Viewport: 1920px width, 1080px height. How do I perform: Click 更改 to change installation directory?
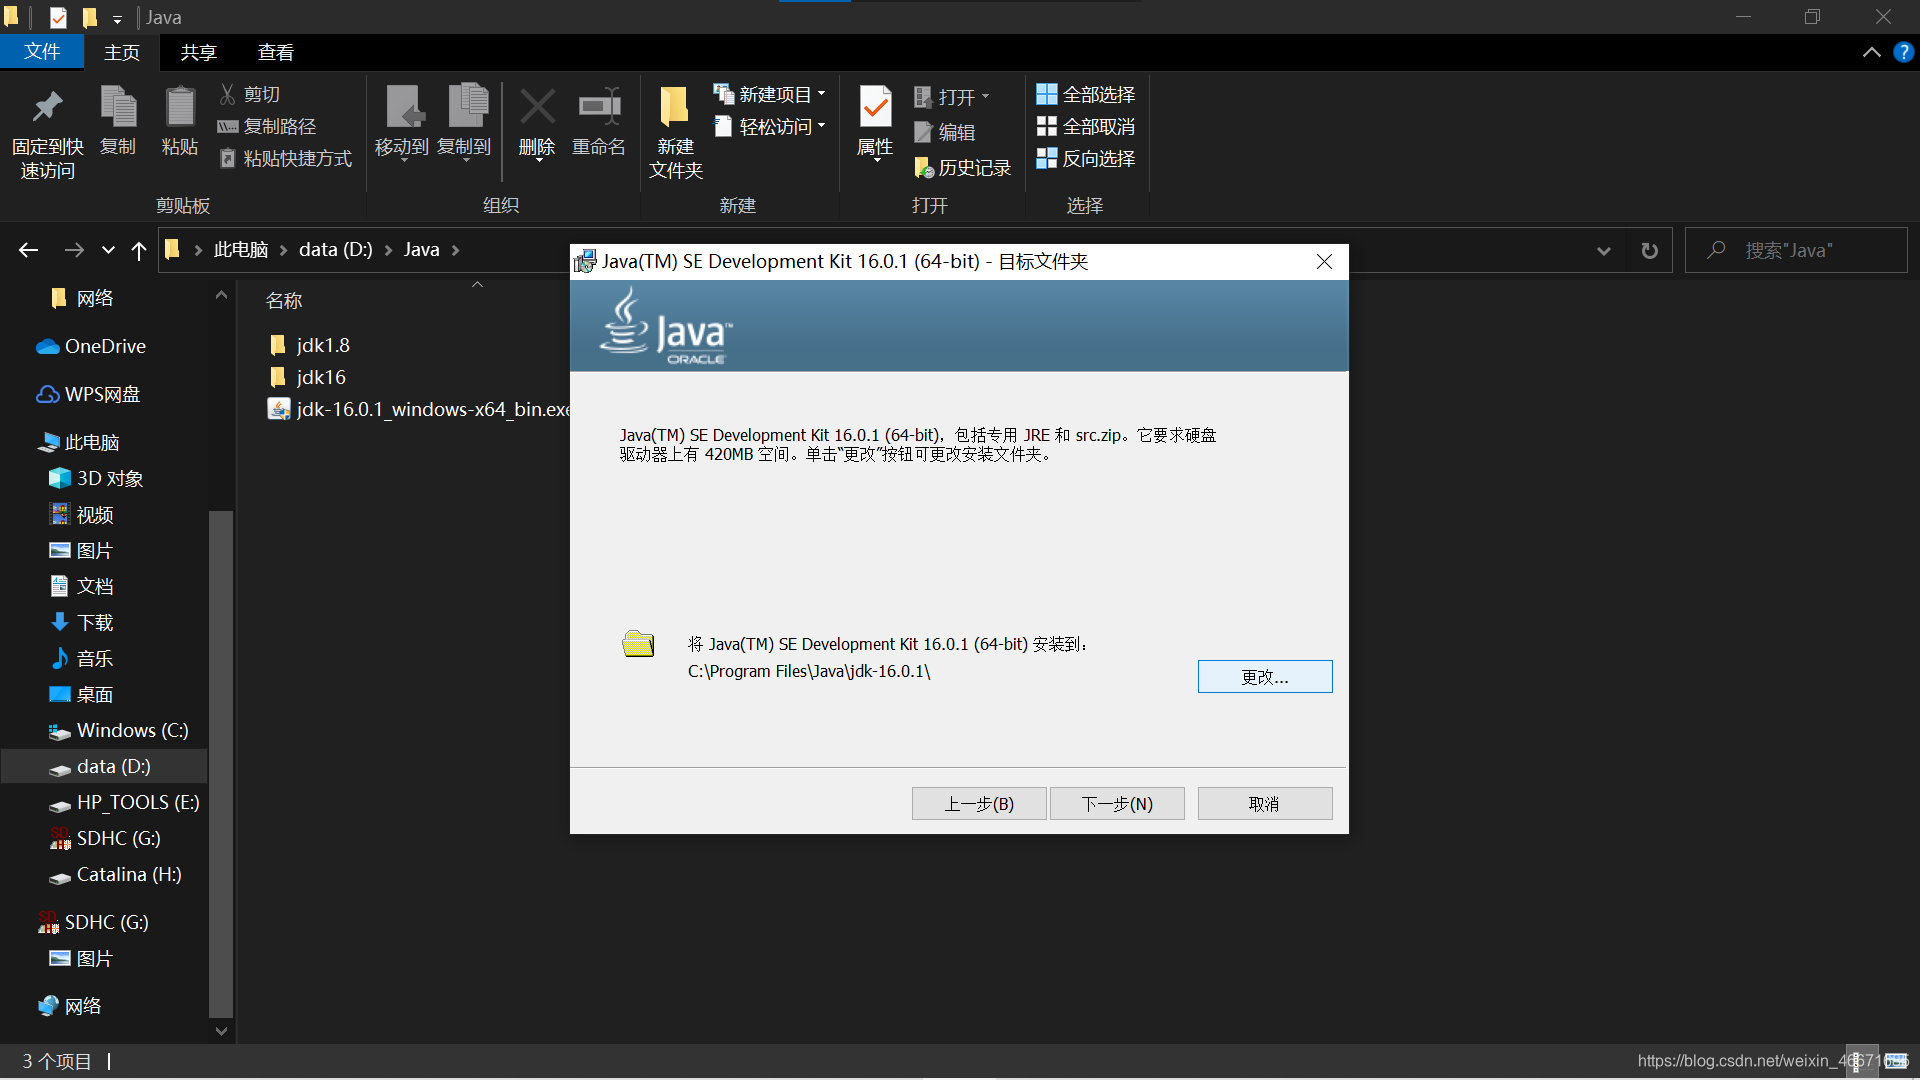click(x=1263, y=676)
